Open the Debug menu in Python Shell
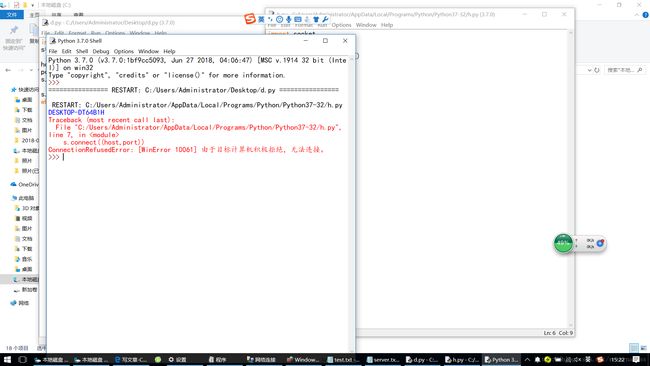Image resolution: width=650 pixels, height=366 pixels. [101, 51]
